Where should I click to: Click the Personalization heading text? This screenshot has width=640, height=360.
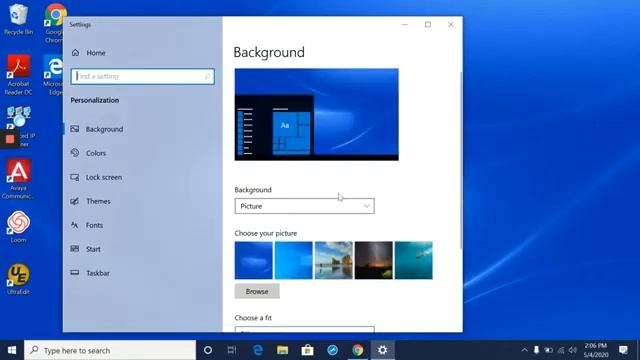pos(95,100)
